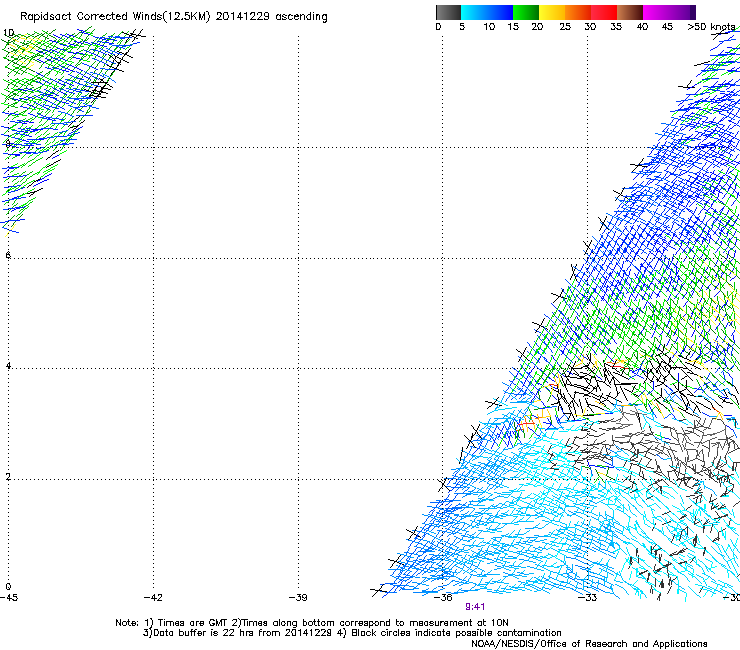Click the ">50 knots" legend label
The width and height of the screenshot is (740, 650).
click(711, 27)
